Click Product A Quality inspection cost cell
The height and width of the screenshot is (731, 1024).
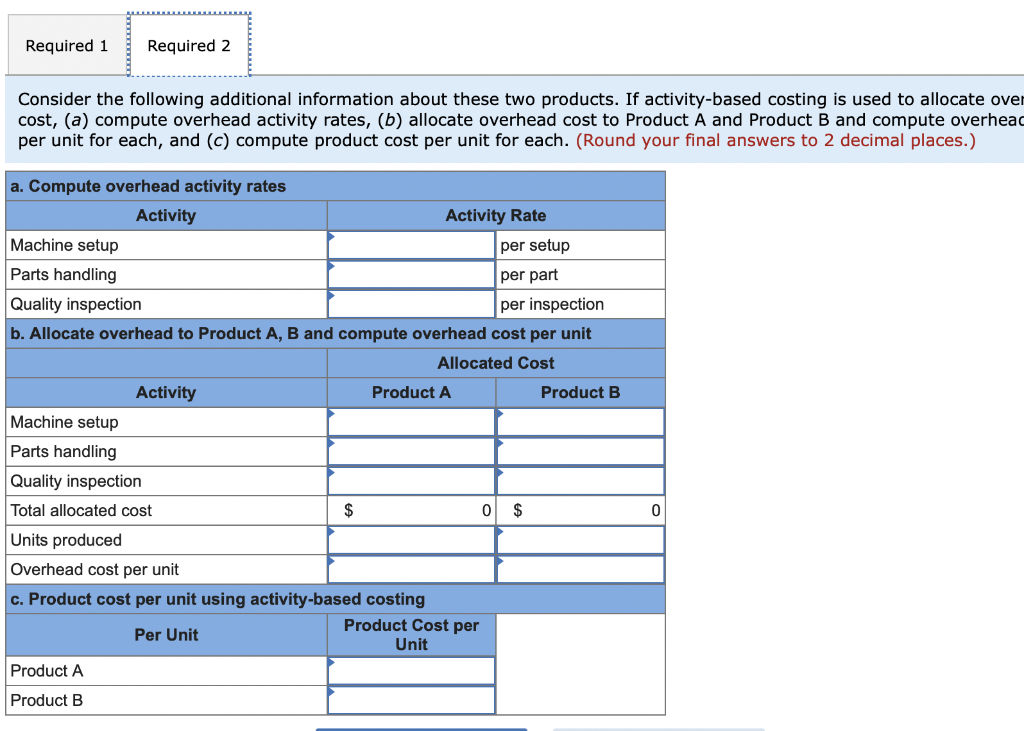(410, 480)
